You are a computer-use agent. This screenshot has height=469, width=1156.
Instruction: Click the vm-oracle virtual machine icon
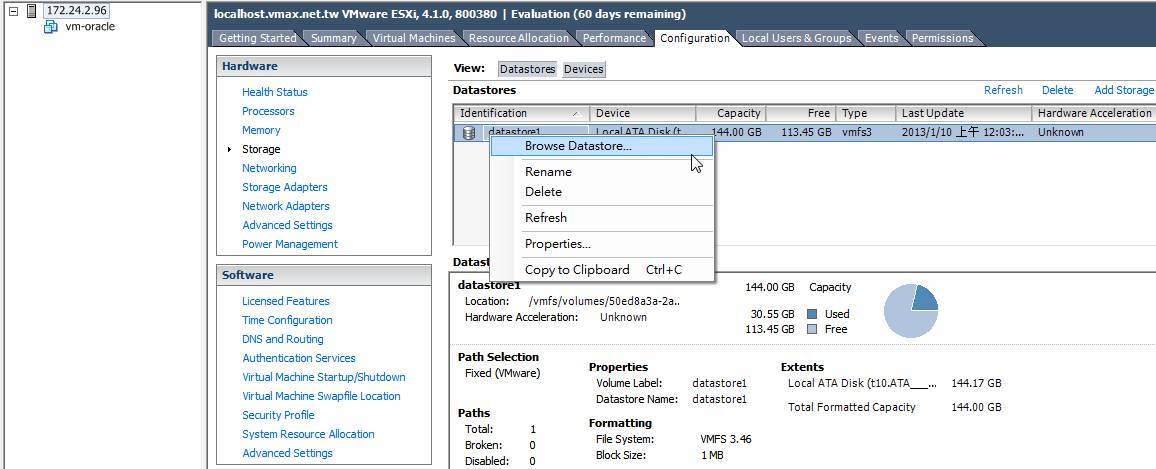(x=50, y=27)
